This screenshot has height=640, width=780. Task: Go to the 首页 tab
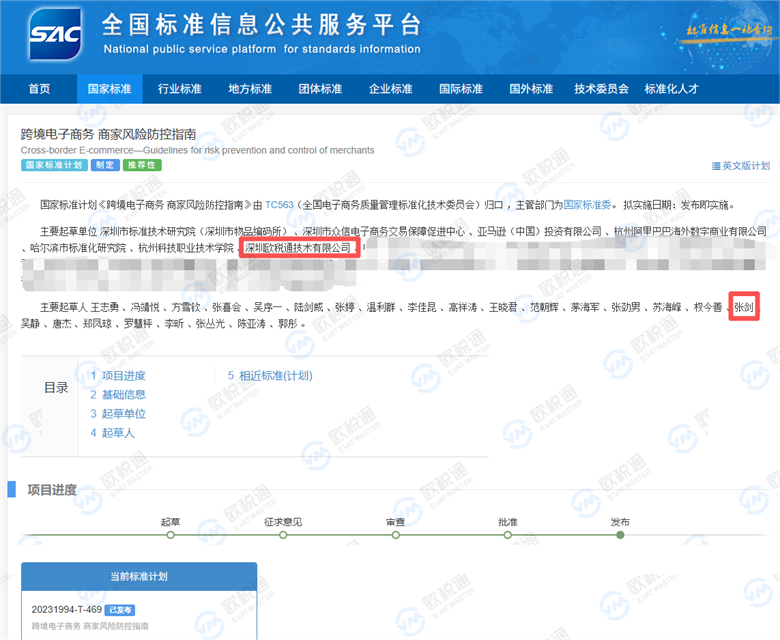(39, 89)
